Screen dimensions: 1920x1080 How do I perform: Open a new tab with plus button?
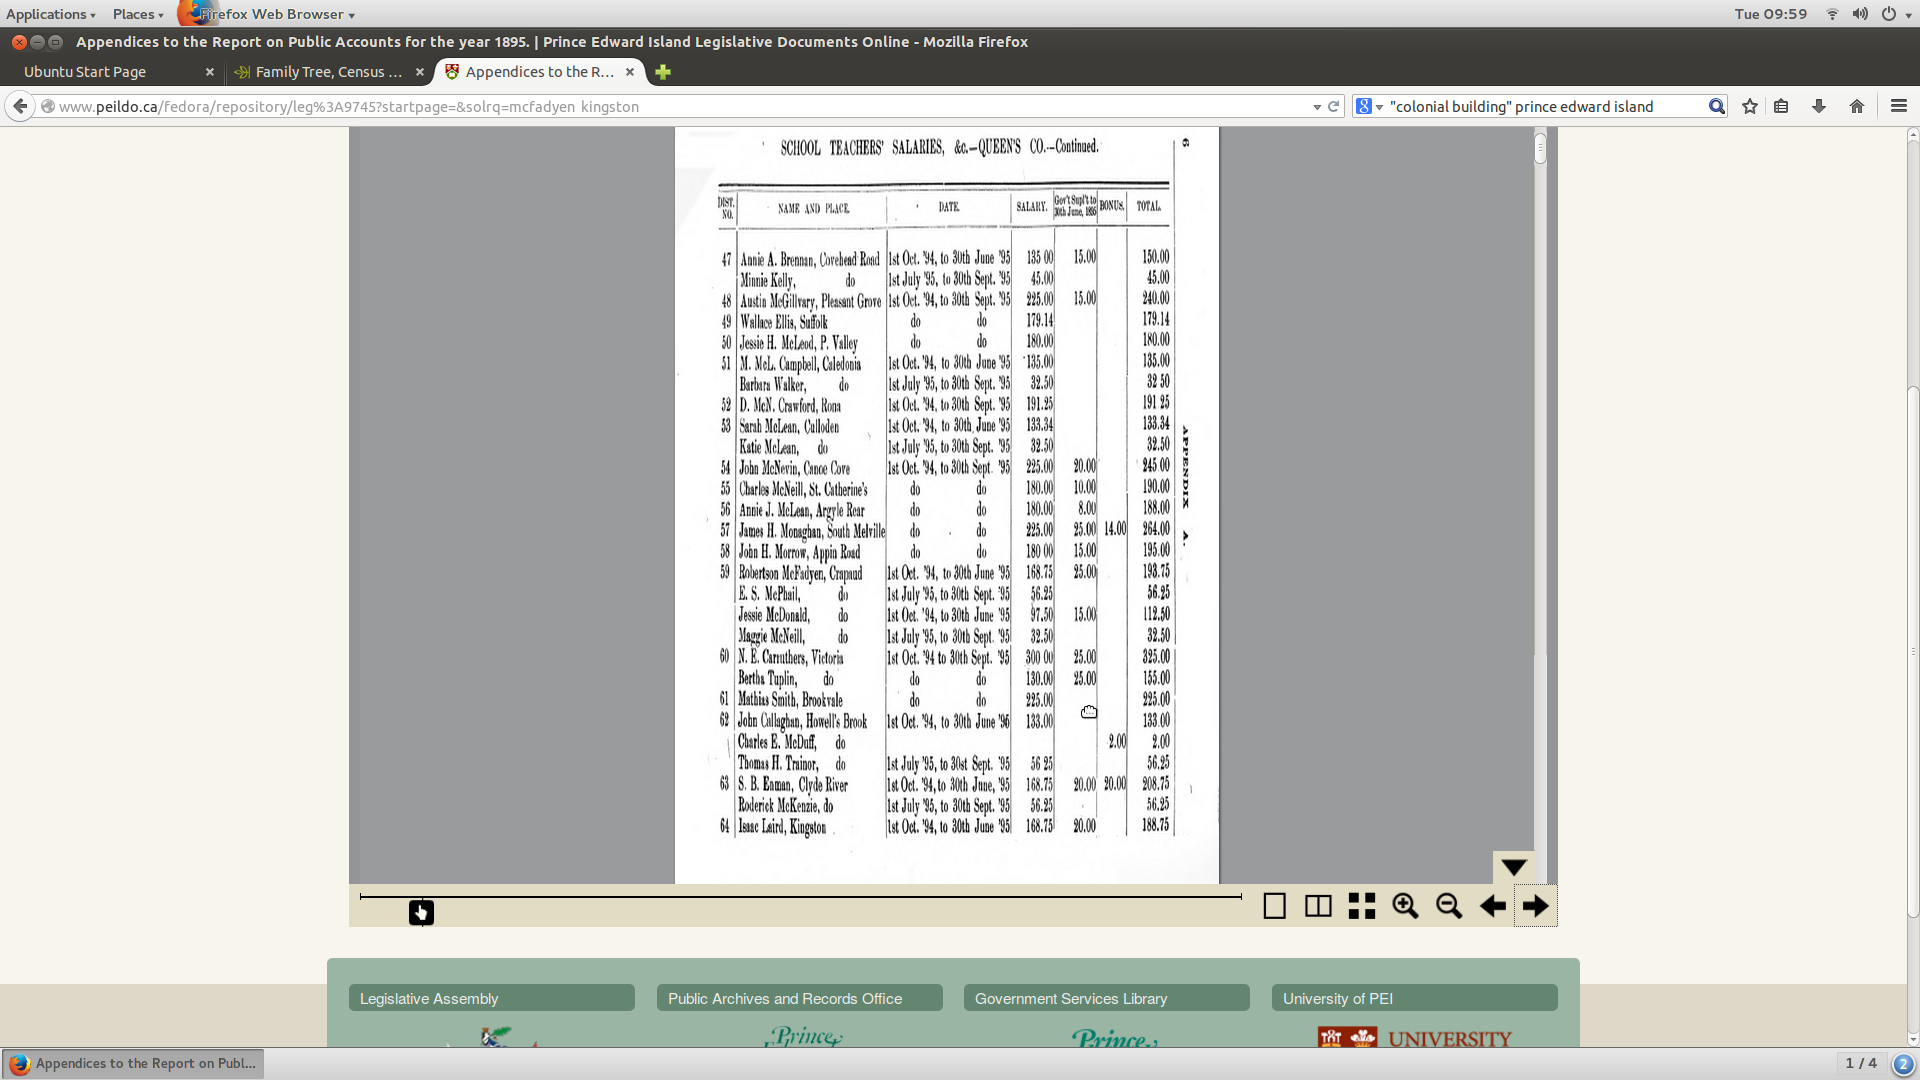click(663, 72)
